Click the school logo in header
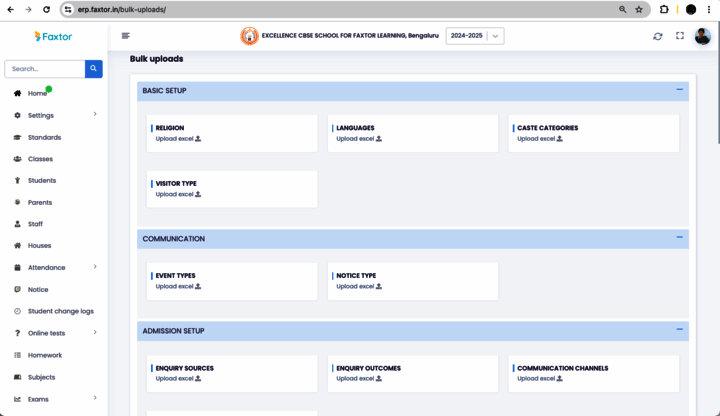 (249, 36)
